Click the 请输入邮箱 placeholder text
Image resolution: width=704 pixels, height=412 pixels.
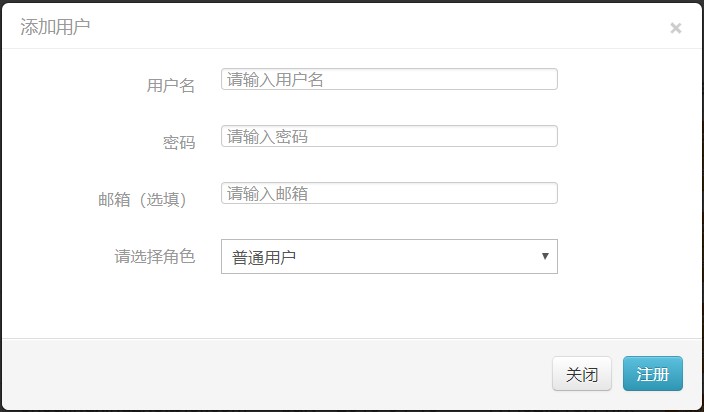[267, 194]
